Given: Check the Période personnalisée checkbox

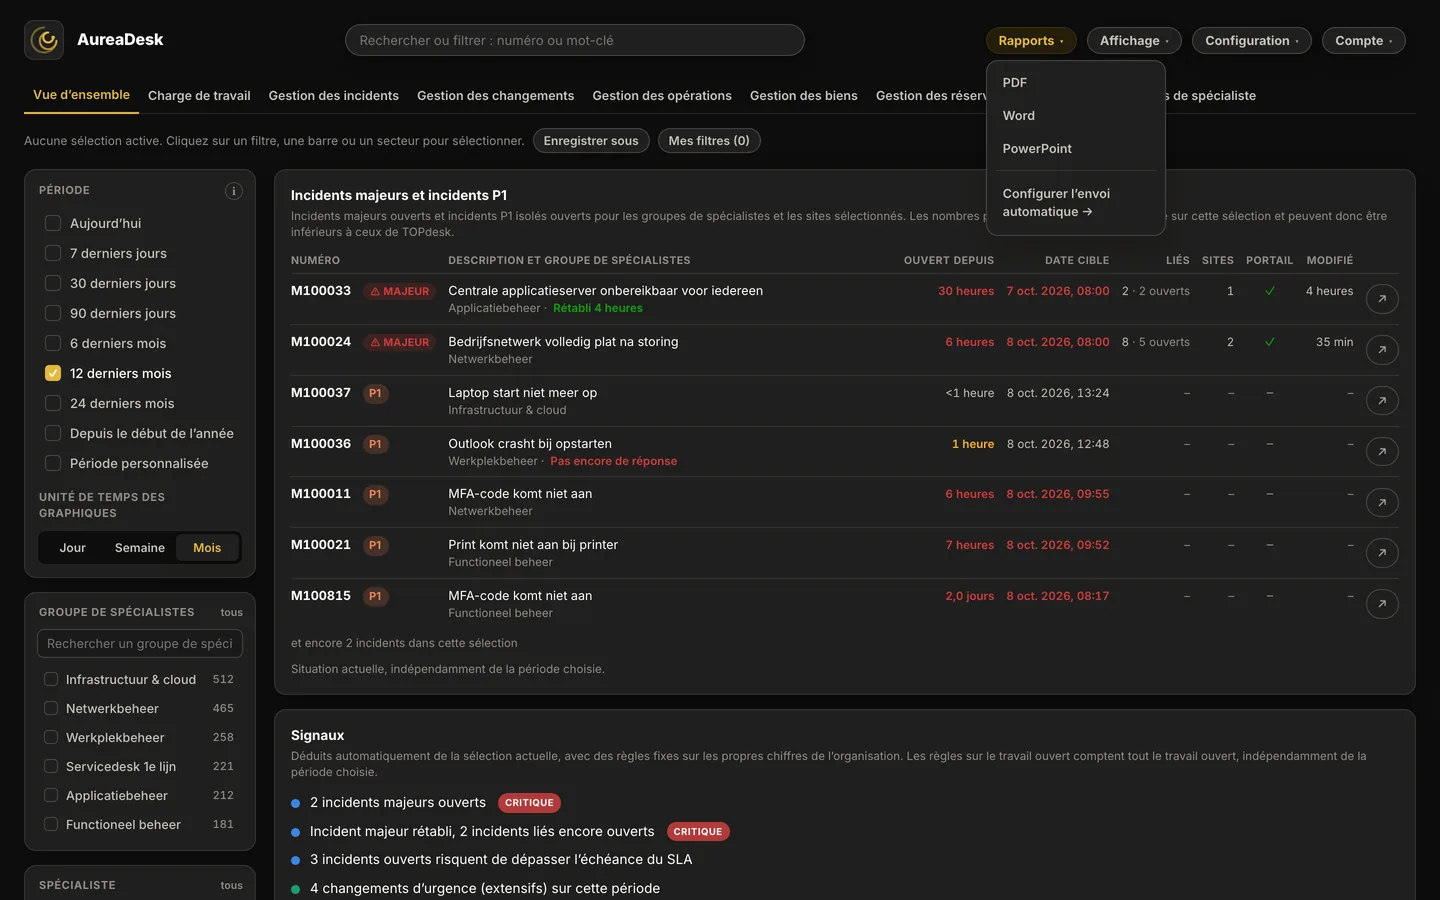Looking at the screenshot, I should click(x=53, y=463).
